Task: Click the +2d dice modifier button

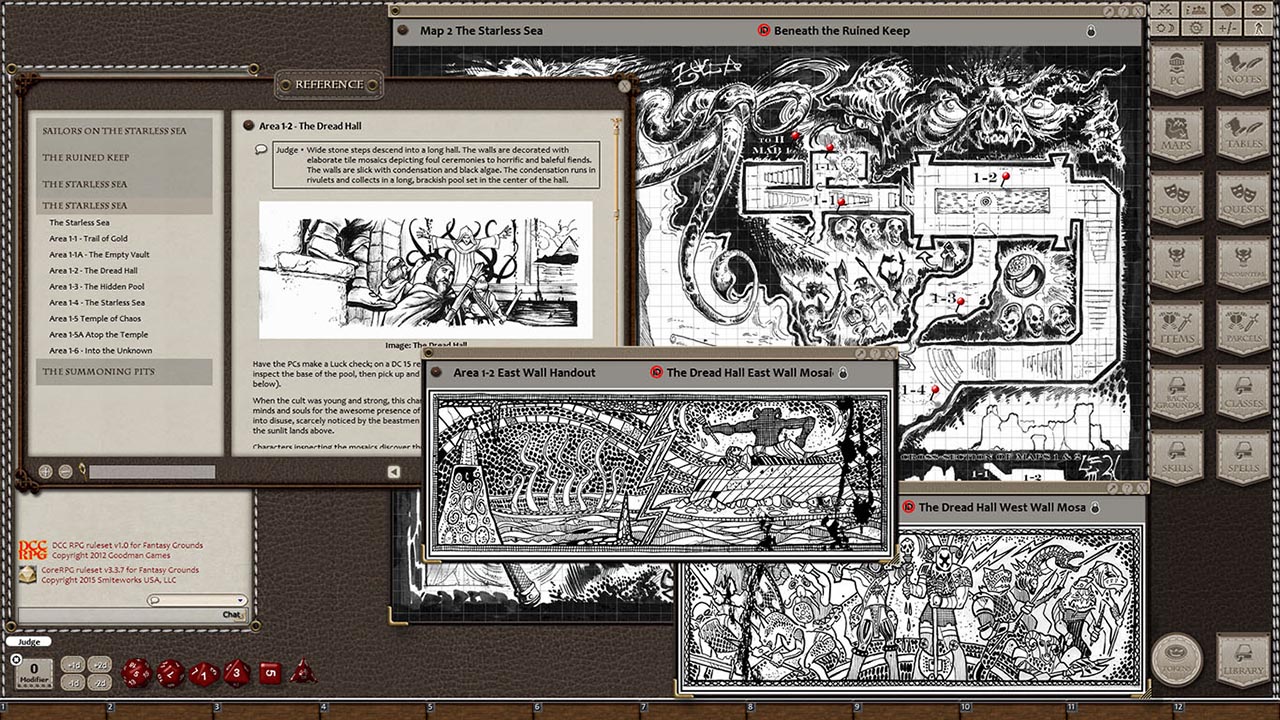Action: click(100, 665)
